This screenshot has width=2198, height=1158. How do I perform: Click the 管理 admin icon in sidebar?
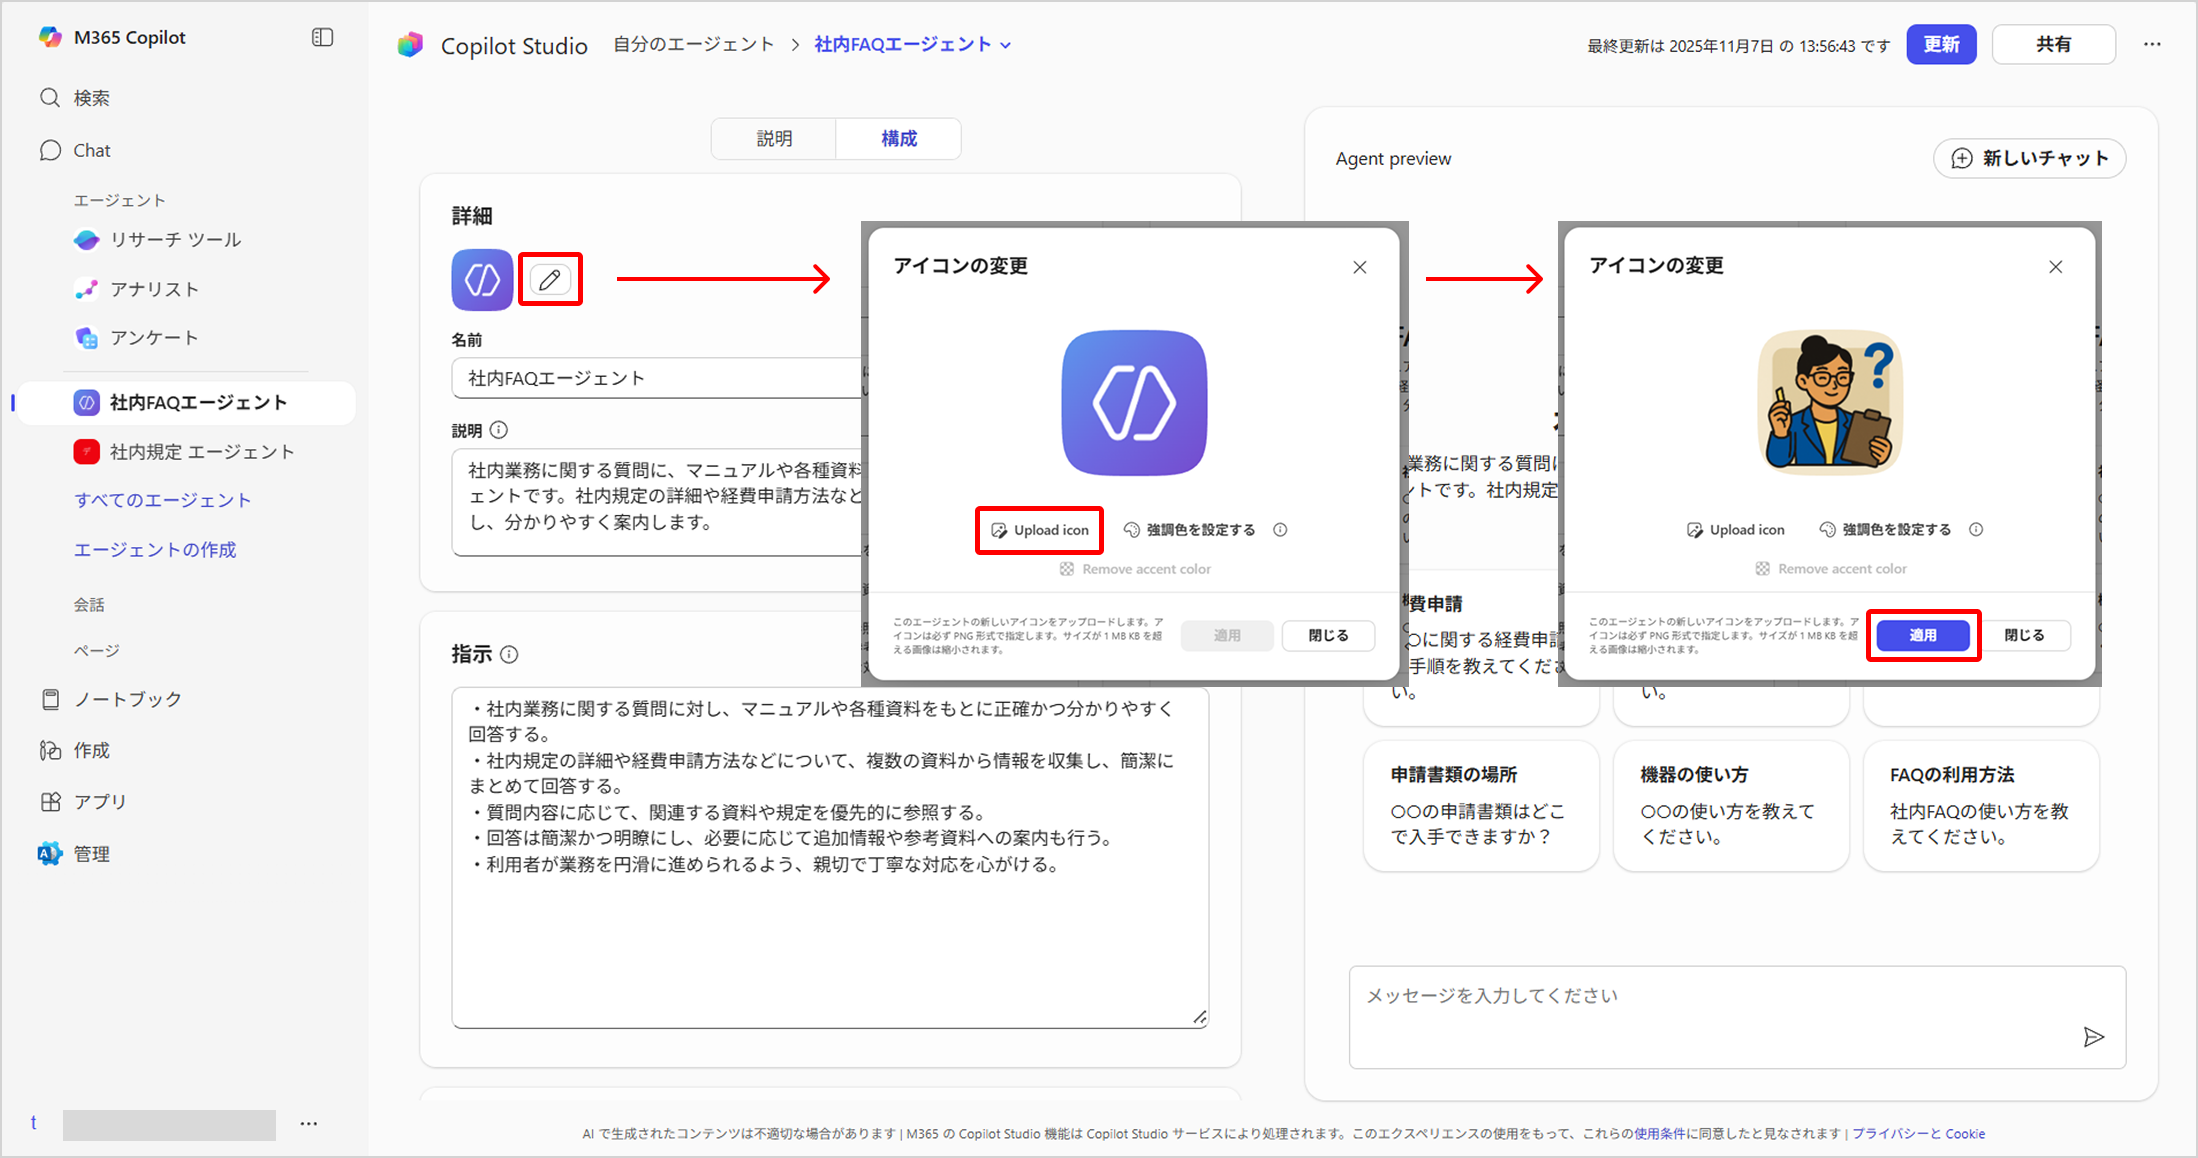coord(50,854)
